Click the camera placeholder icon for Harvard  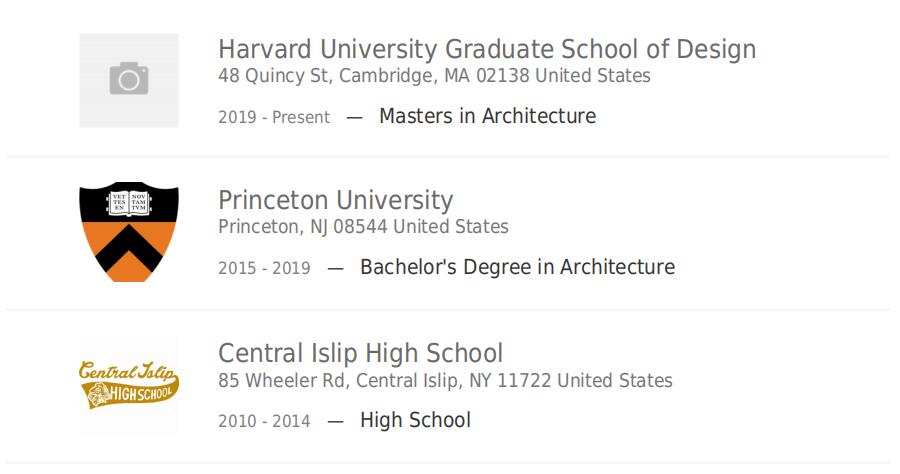[x=129, y=78]
